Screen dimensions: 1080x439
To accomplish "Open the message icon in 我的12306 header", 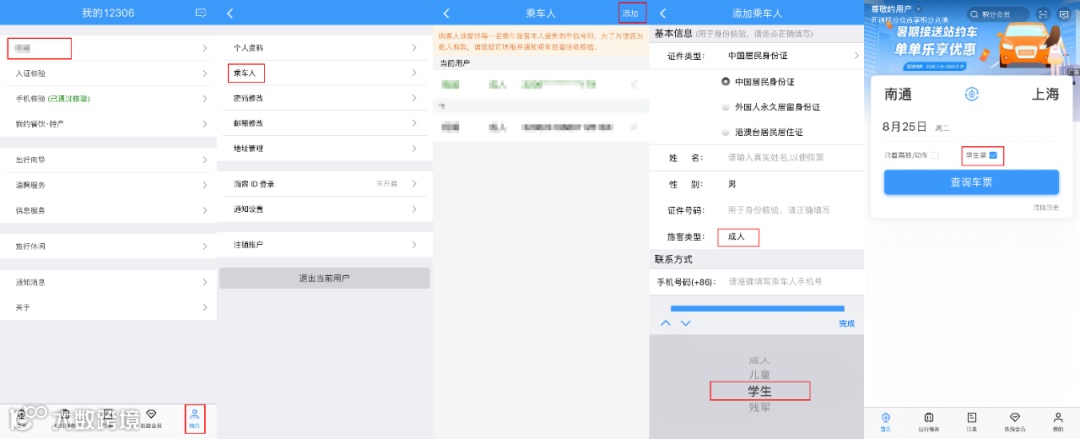I will pos(200,13).
